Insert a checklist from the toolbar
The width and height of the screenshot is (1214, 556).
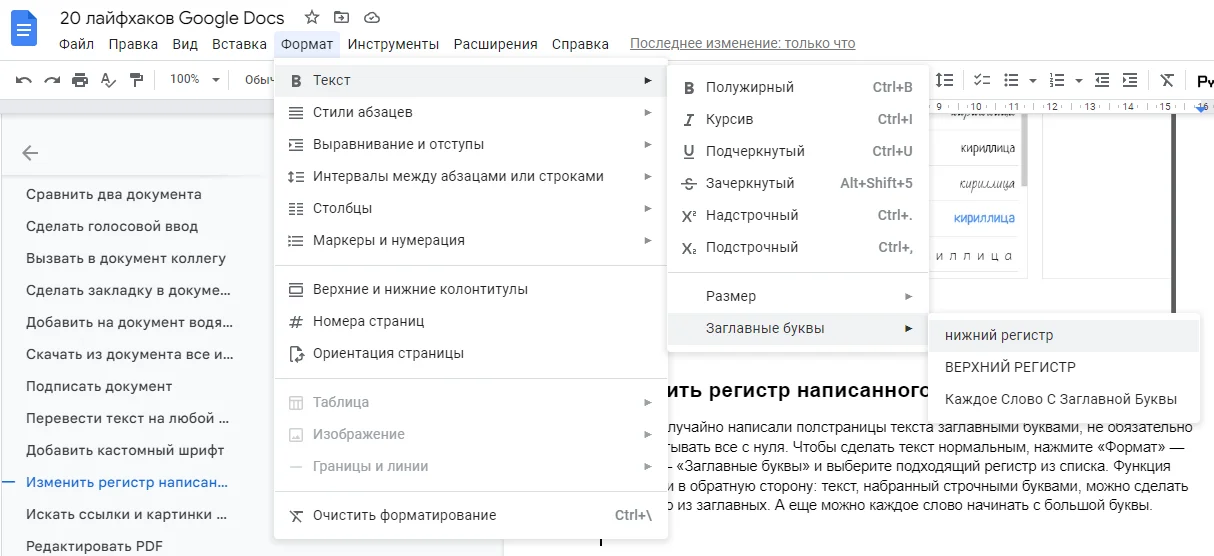(981, 80)
